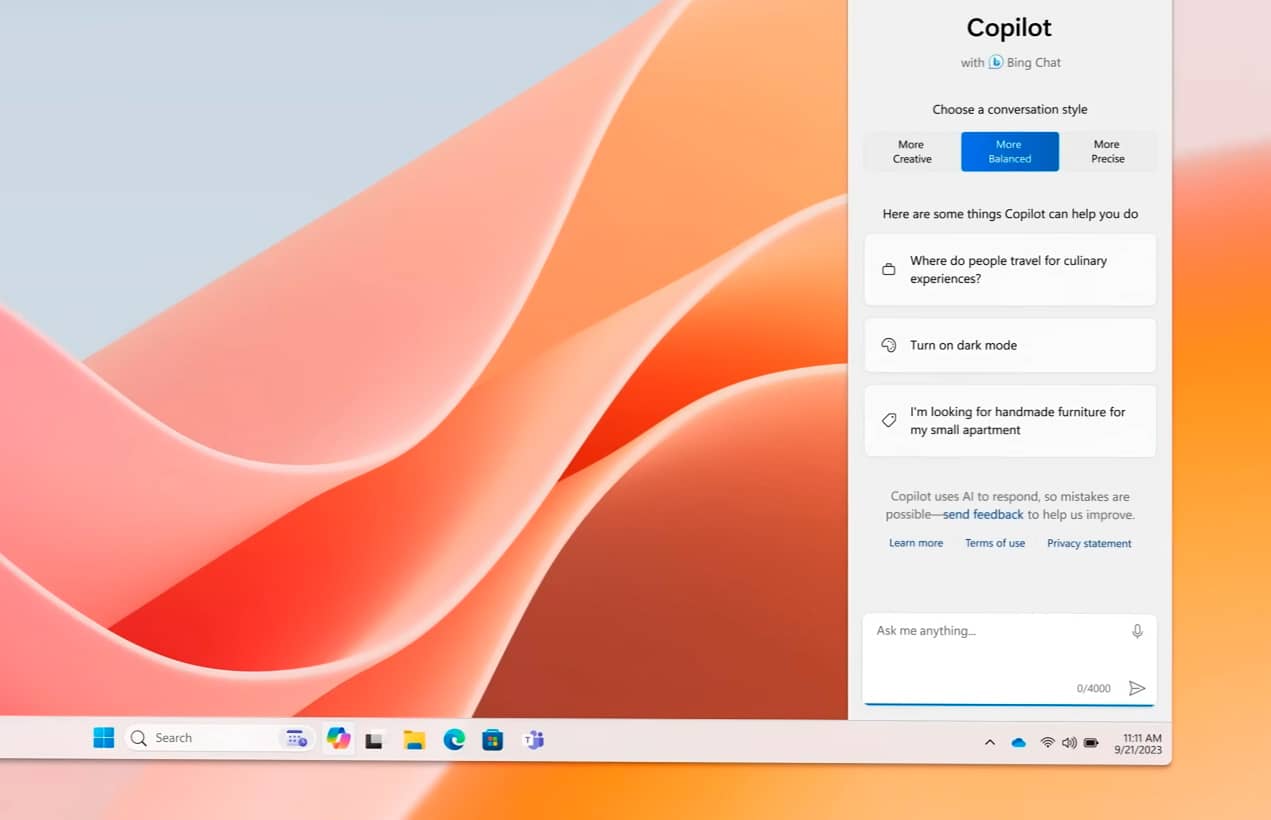Click the Turn on dark mode suggestion

coord(1009,345)
